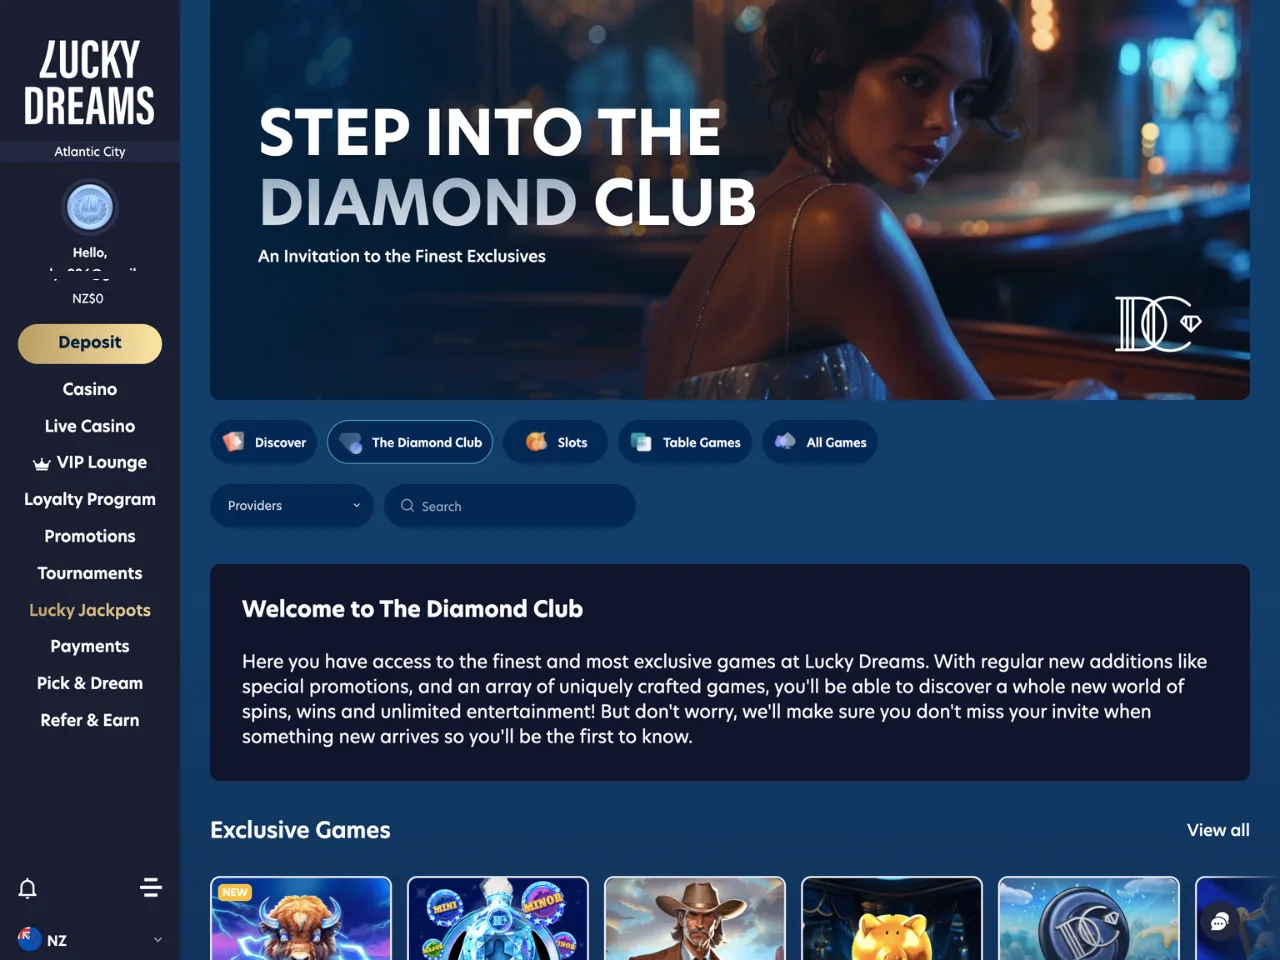Screen dimensions: 1280x960
Task: Click the search magnifier icon
Action: tap(407, 506)
